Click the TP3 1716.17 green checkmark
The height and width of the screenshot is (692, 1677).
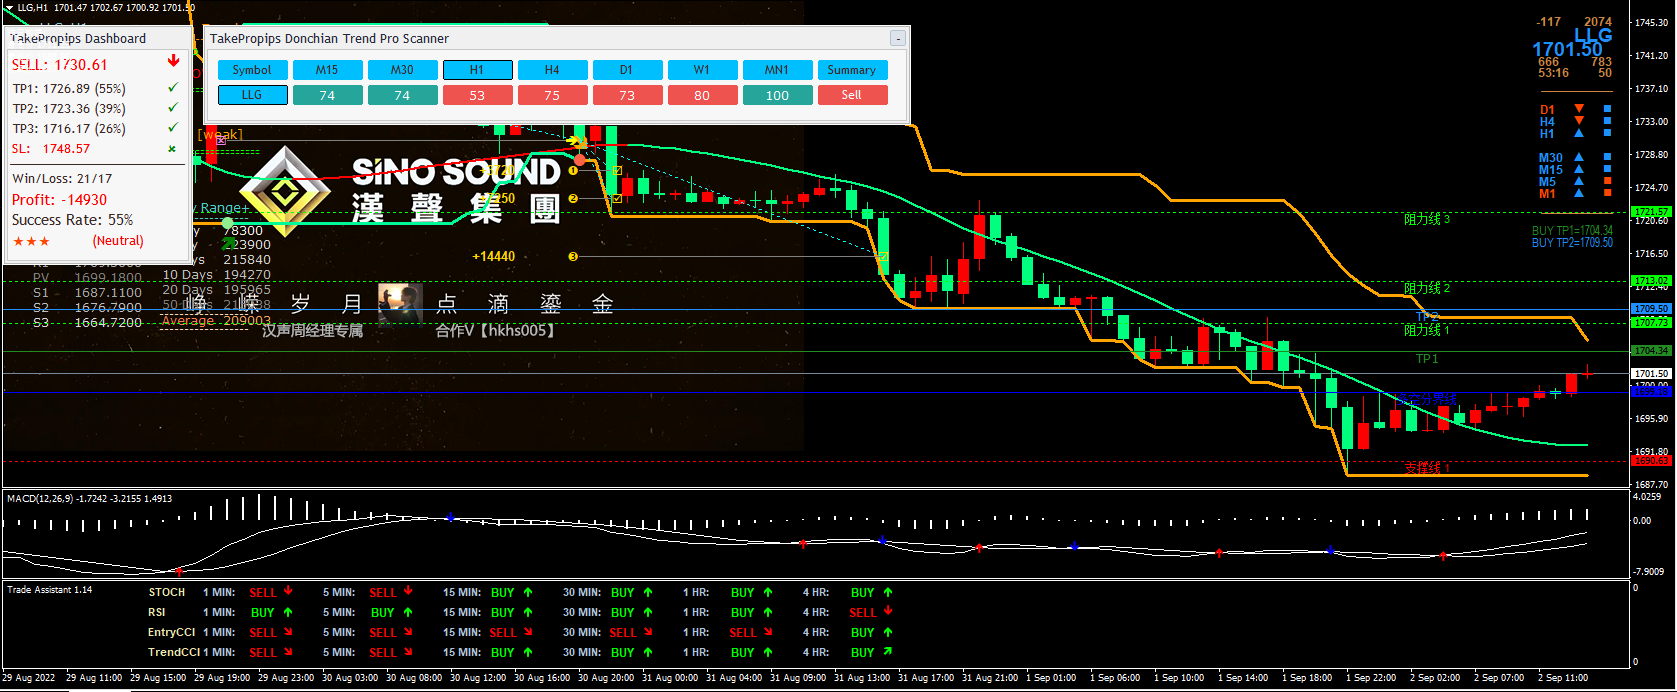(x=173, y=128)
